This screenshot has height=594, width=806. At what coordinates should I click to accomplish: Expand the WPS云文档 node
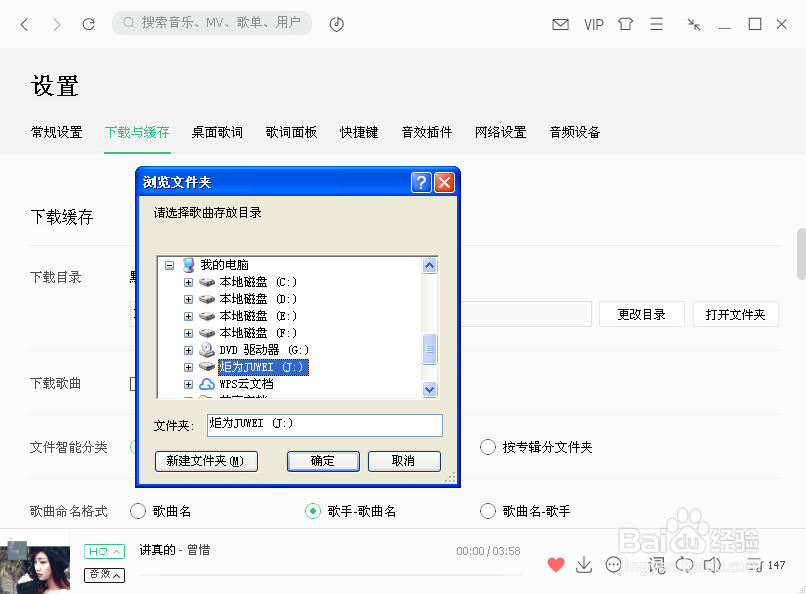click(x=188, y=384)
